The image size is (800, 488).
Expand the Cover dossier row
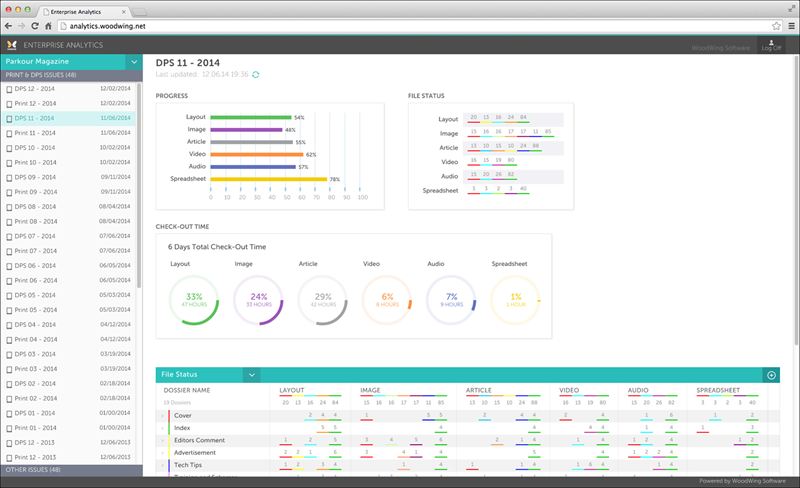(163, 415)
